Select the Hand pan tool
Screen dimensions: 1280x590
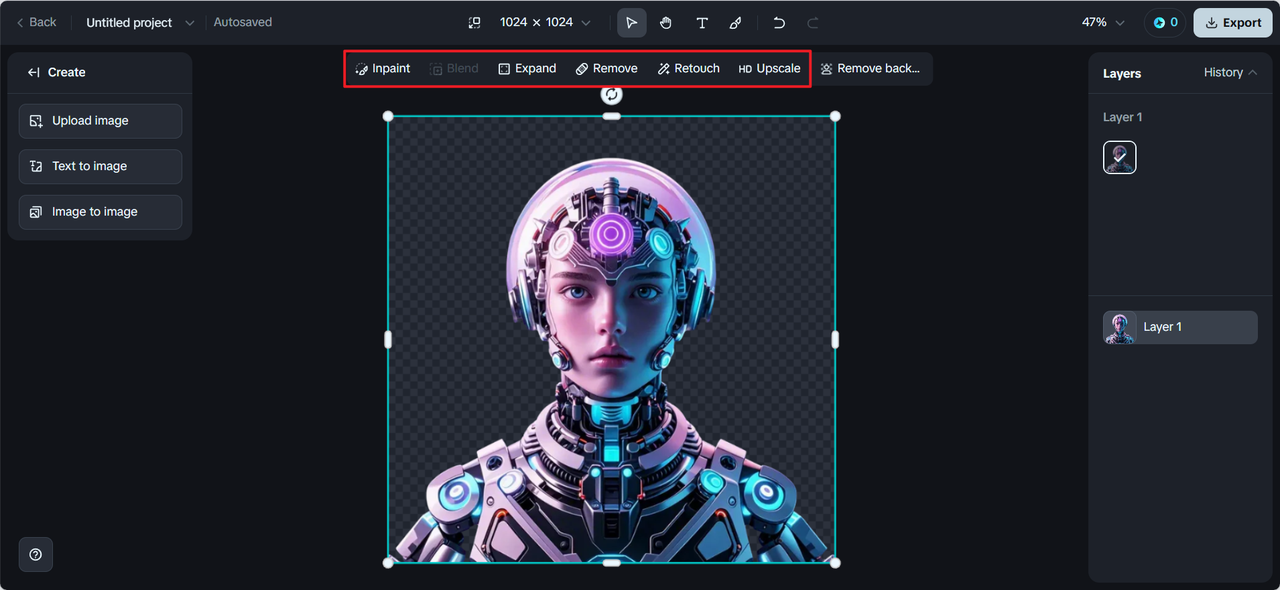(x=666, y=22)
